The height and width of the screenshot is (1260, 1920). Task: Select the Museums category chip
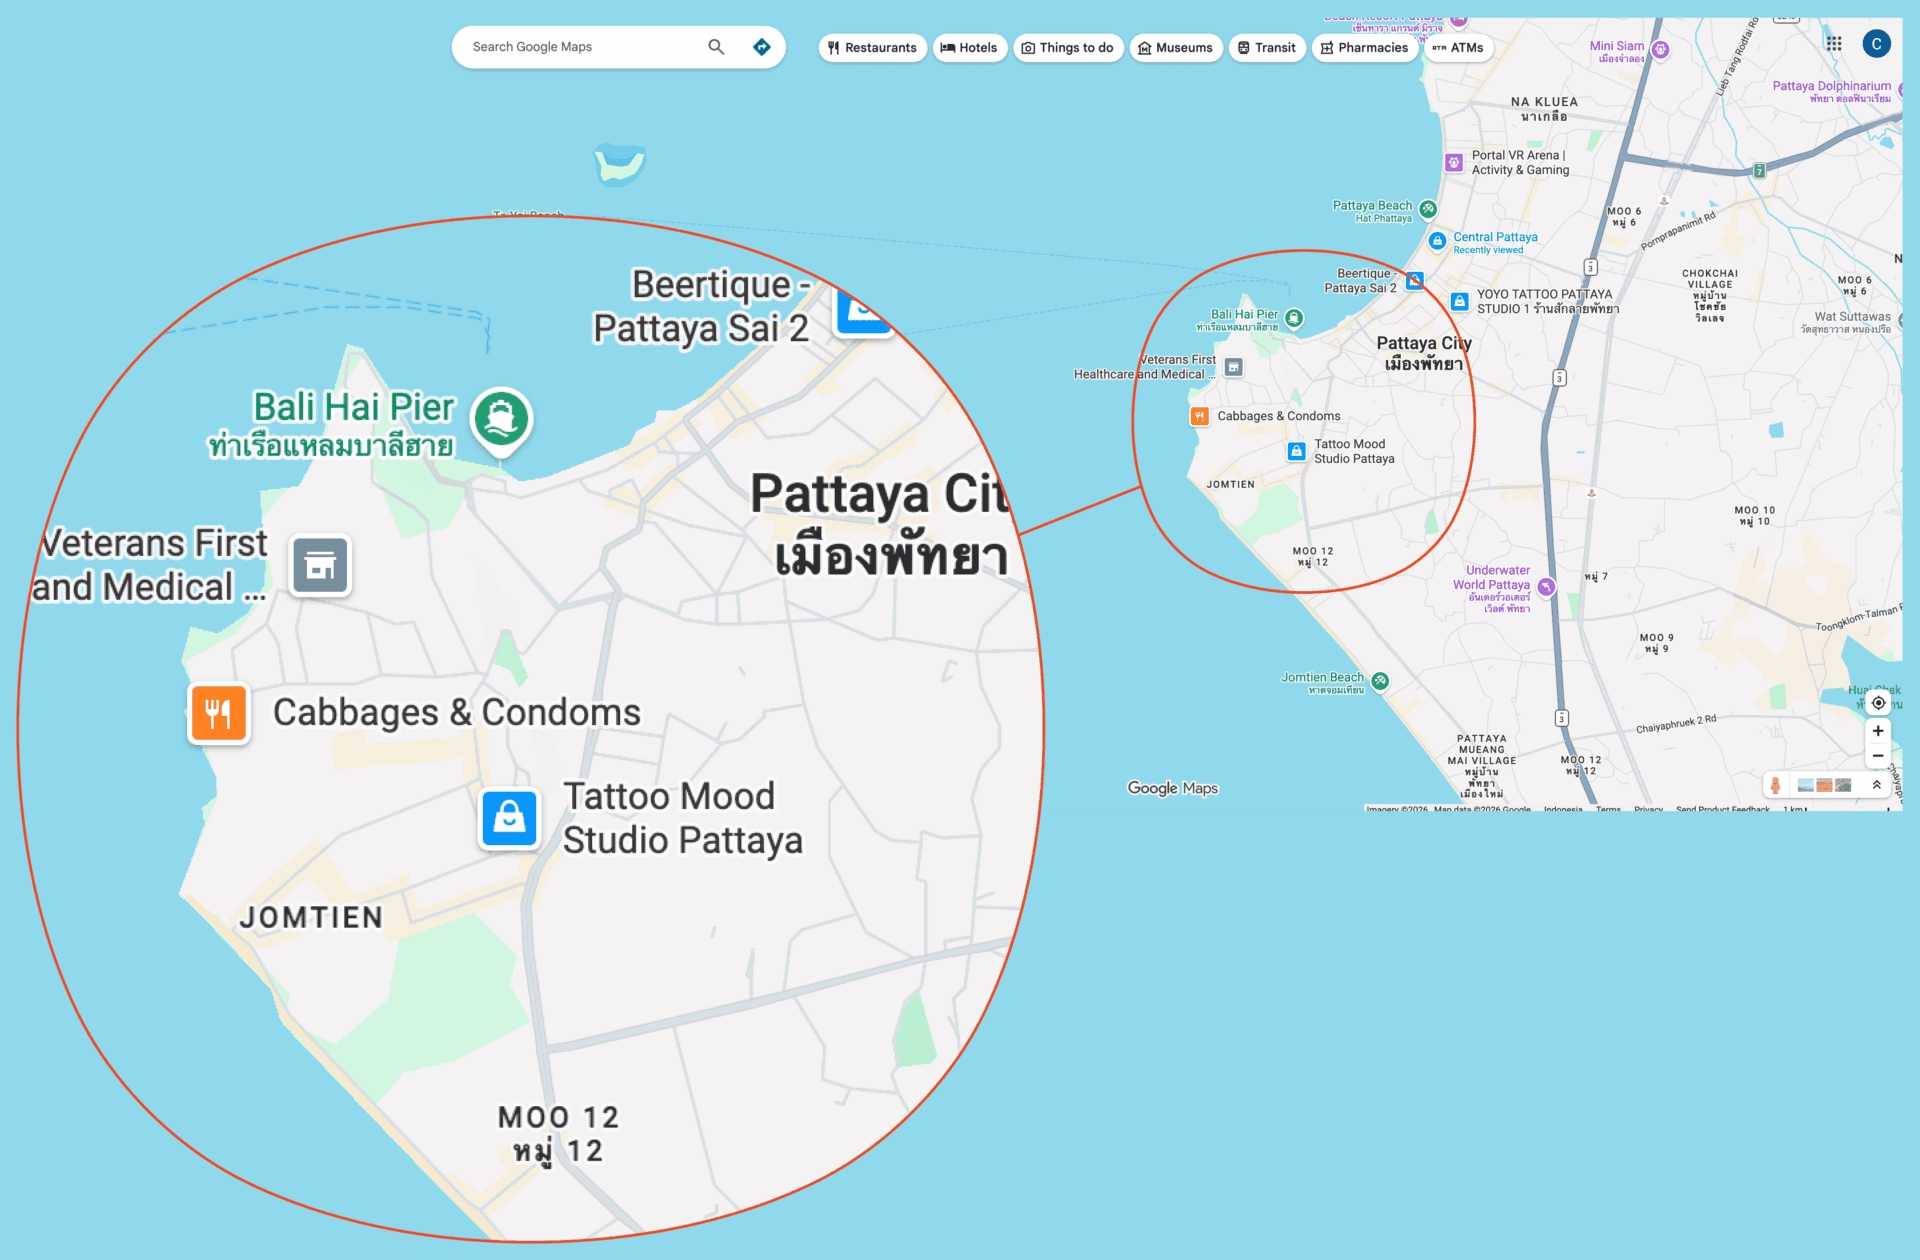[x=1175, y=48]
